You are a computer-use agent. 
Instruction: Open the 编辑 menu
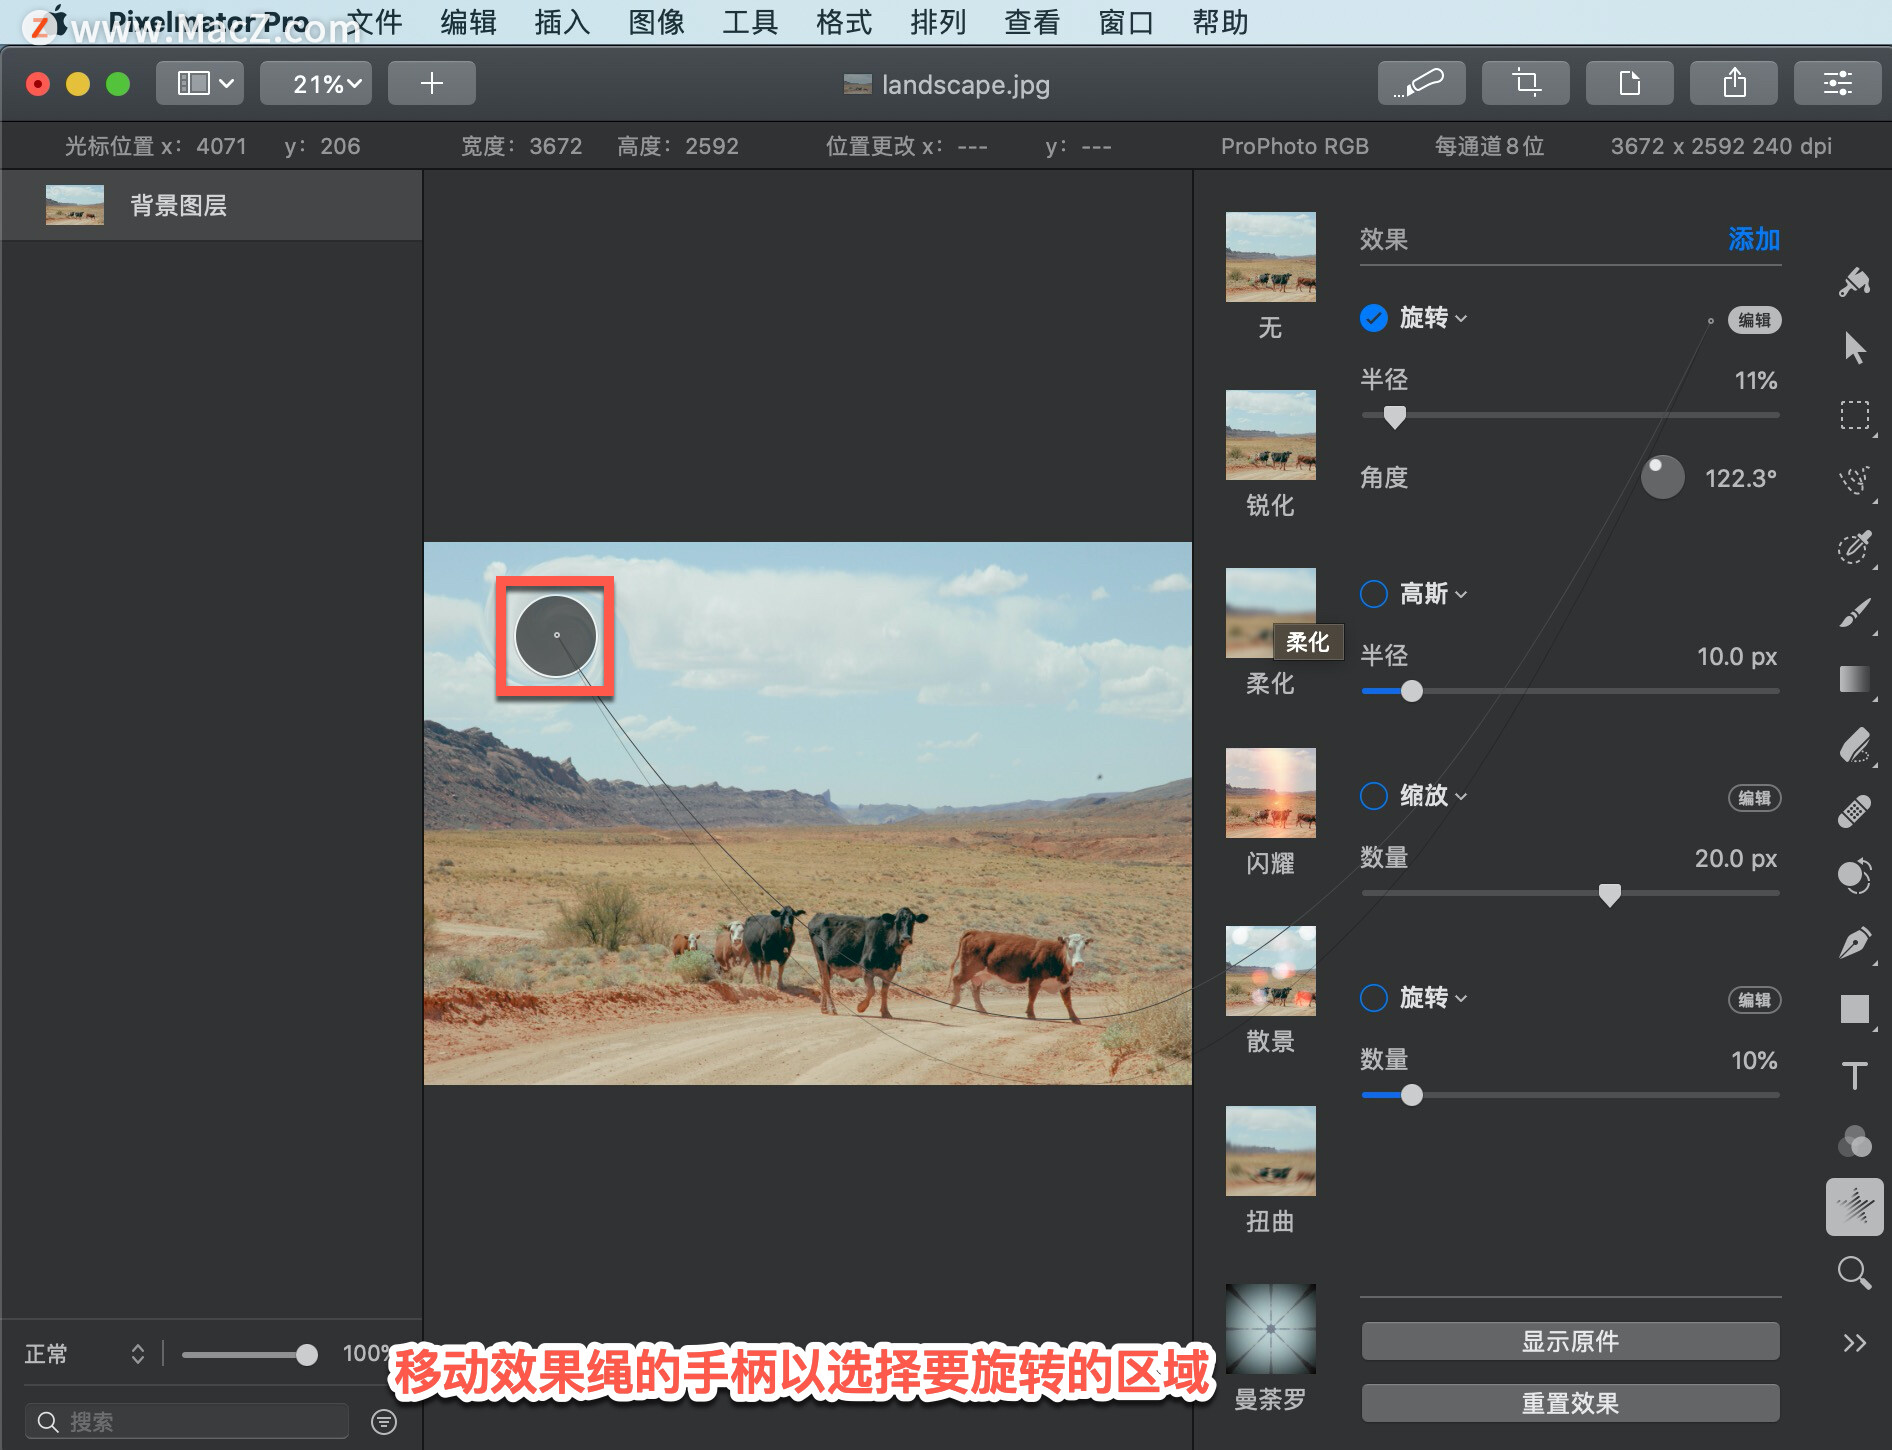(x=469, y=22)
